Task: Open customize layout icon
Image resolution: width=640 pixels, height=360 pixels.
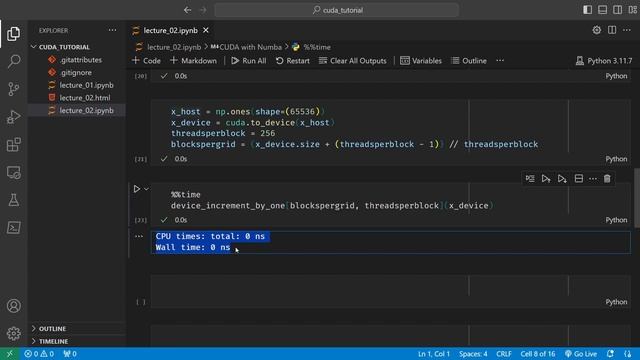Action: [x=633, y=10]
